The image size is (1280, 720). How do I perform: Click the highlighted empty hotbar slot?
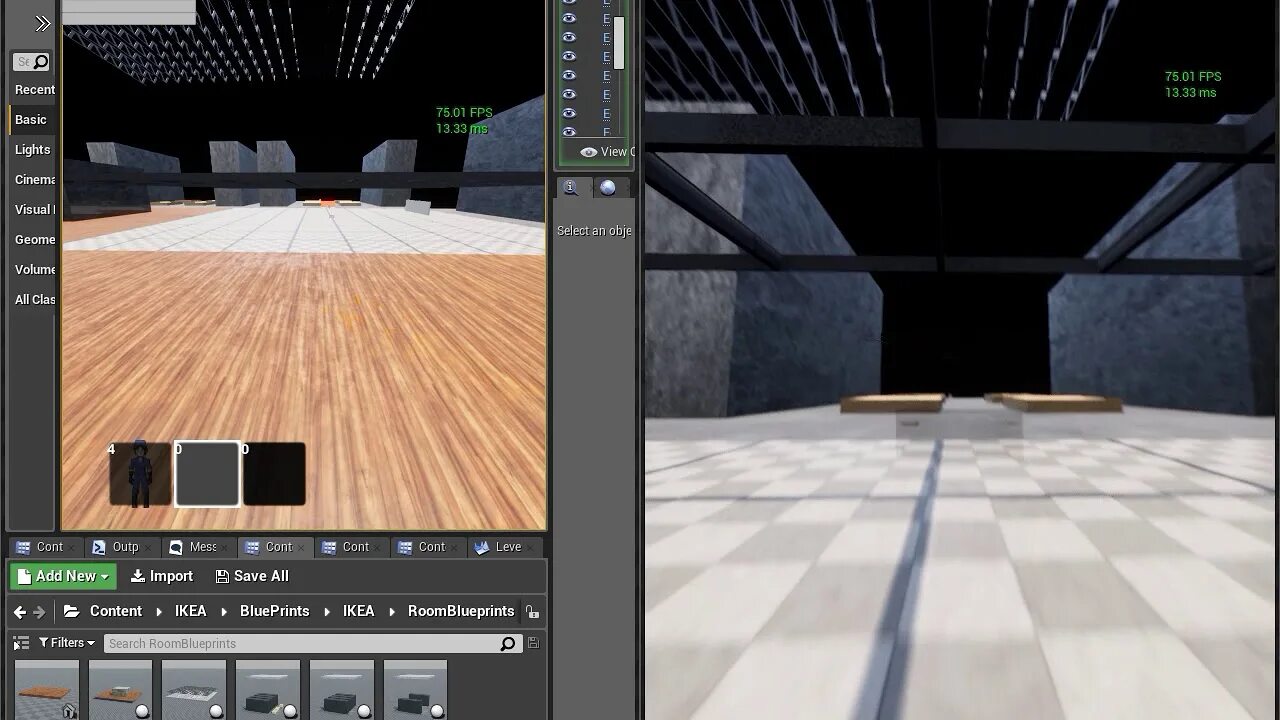click(207, 474)
